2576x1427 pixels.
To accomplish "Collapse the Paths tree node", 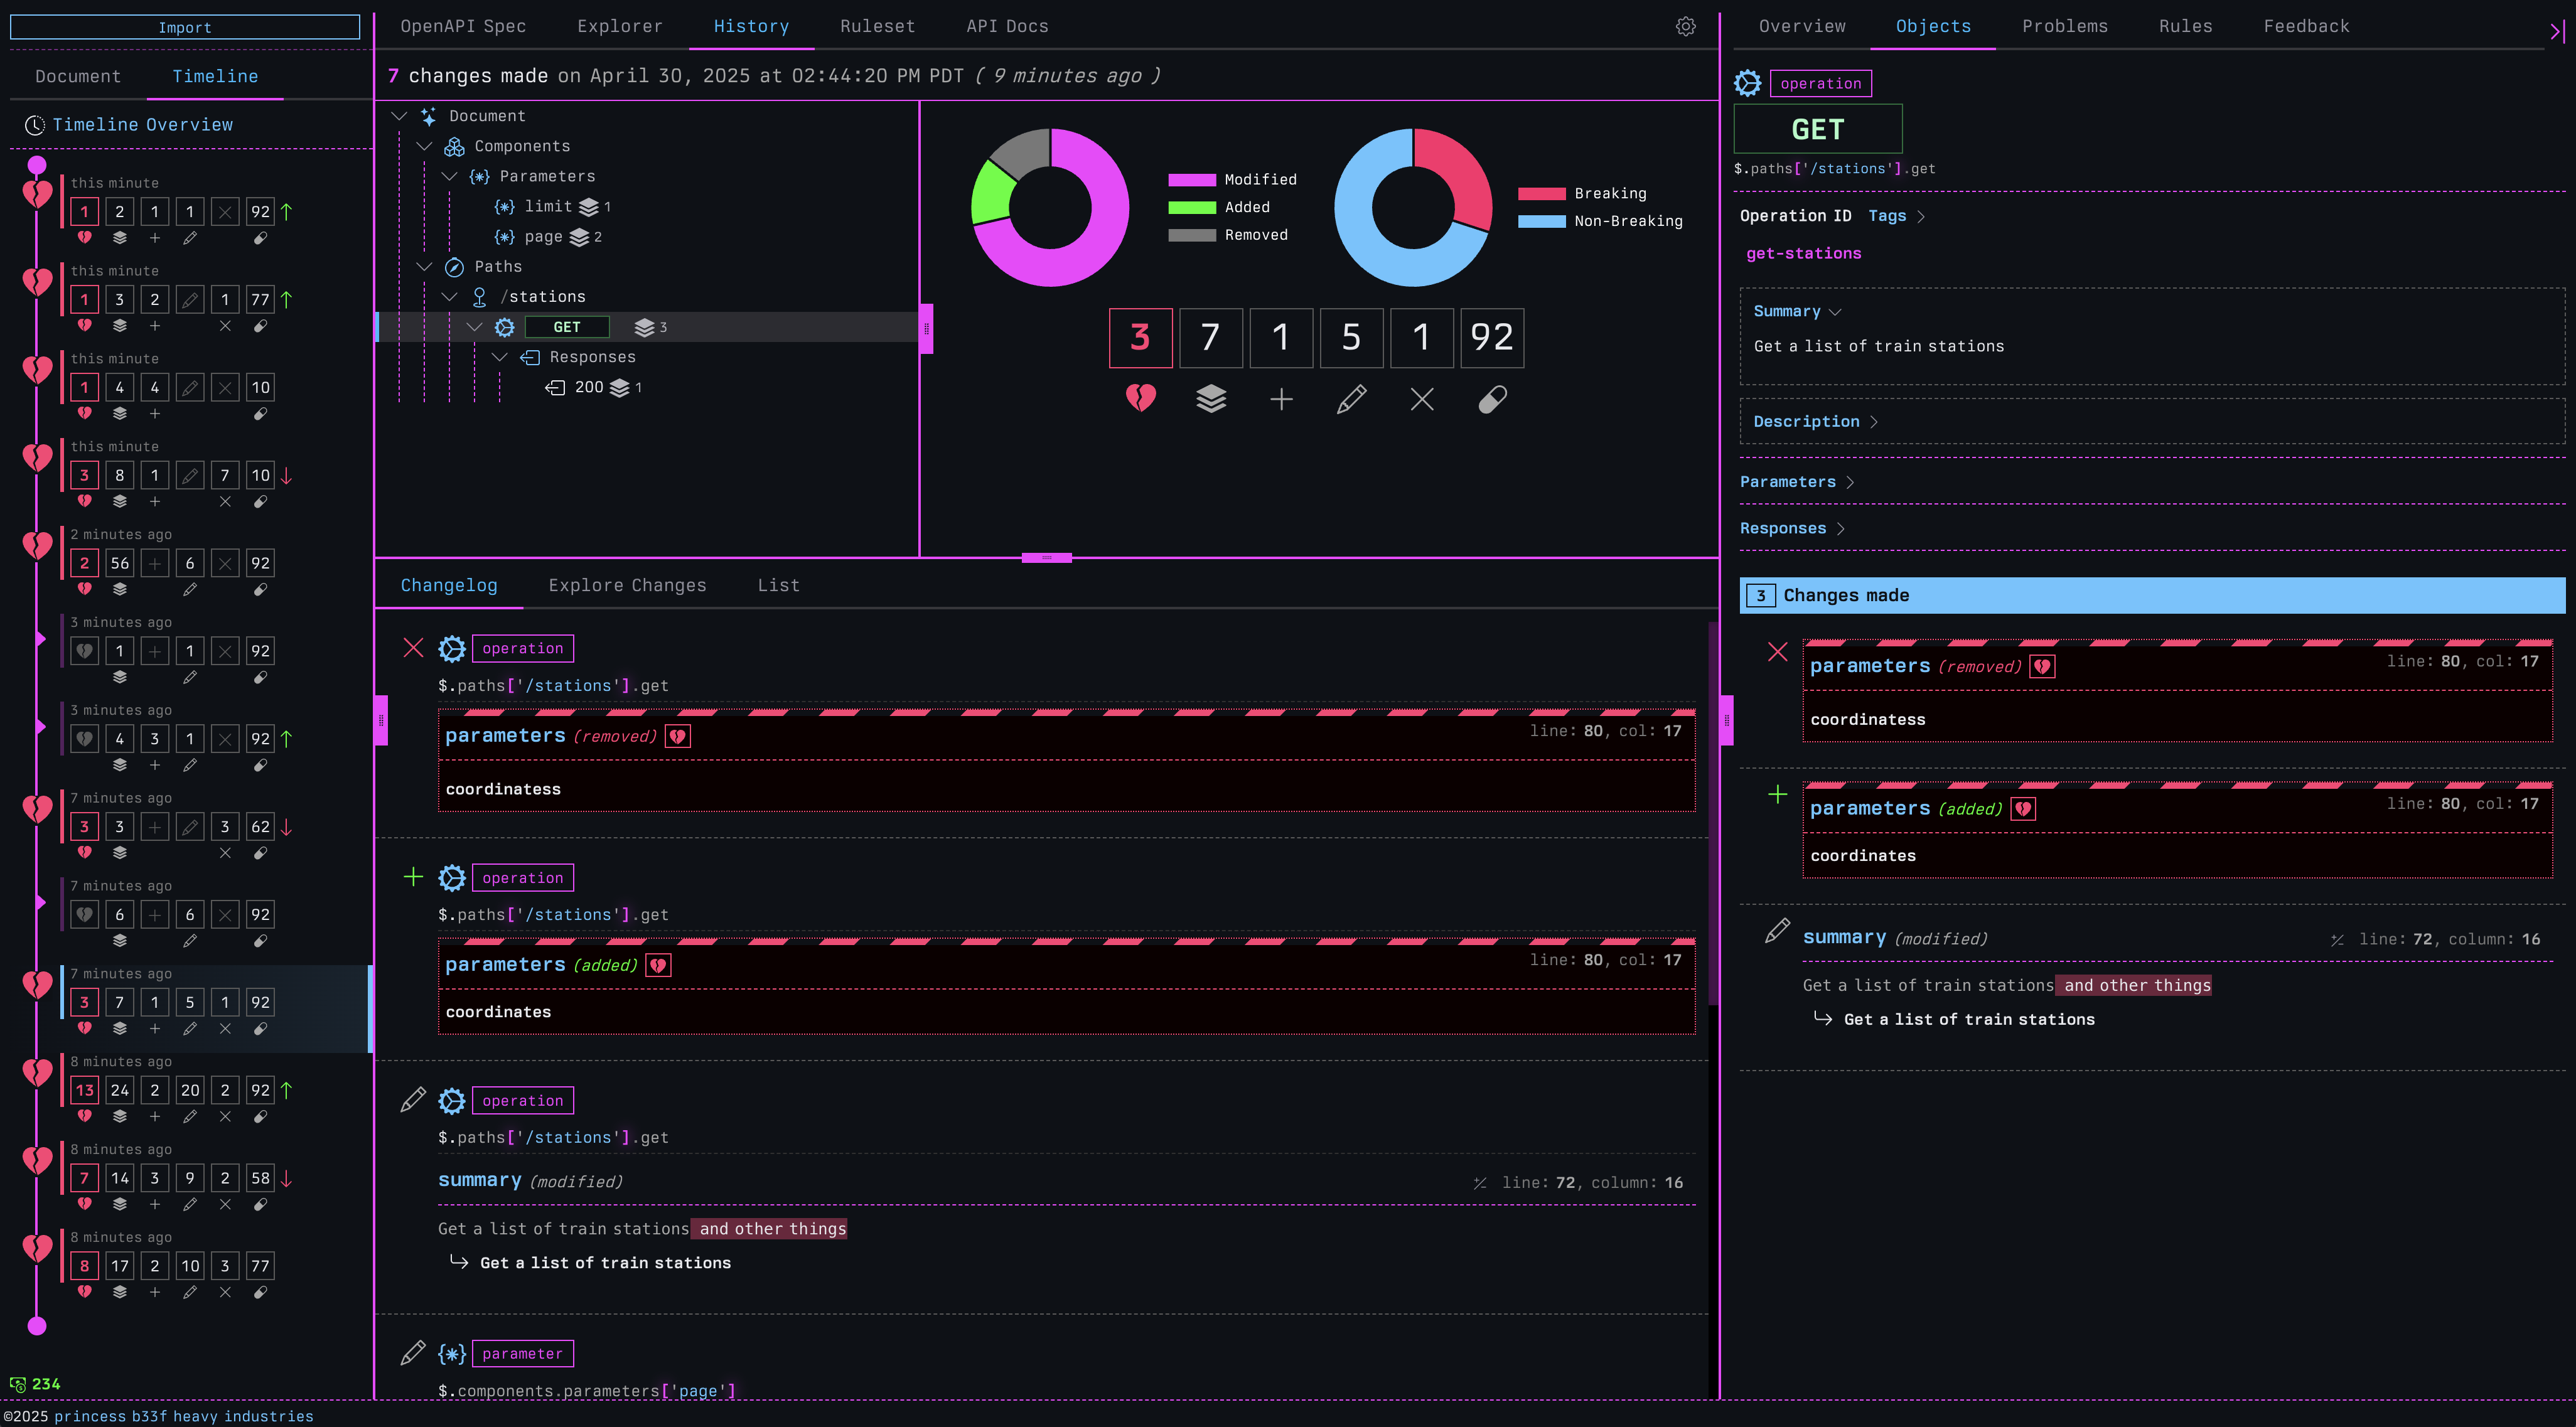I will click(x=424, y=267).
